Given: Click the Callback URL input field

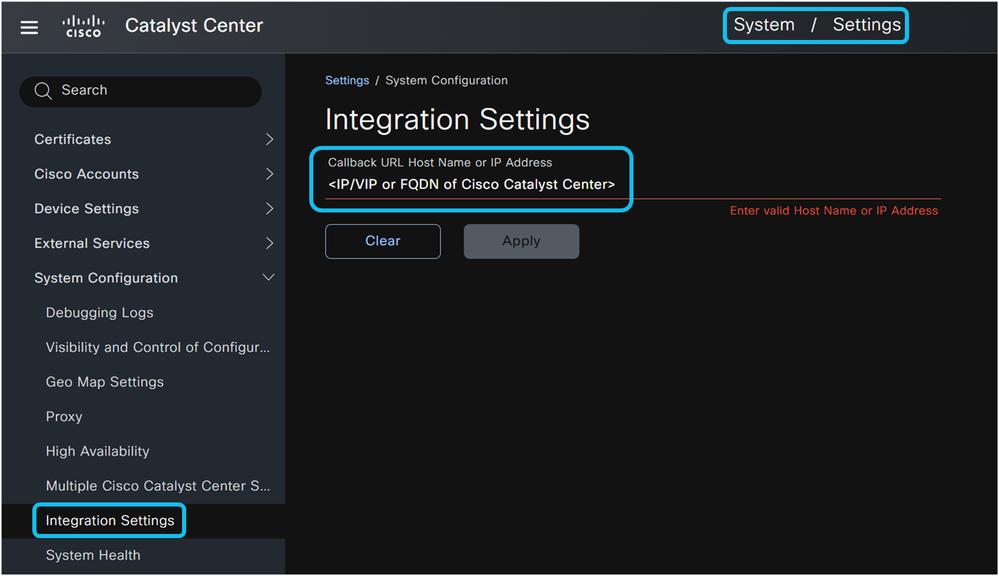Looking at the screenshot, I should 470,186.
